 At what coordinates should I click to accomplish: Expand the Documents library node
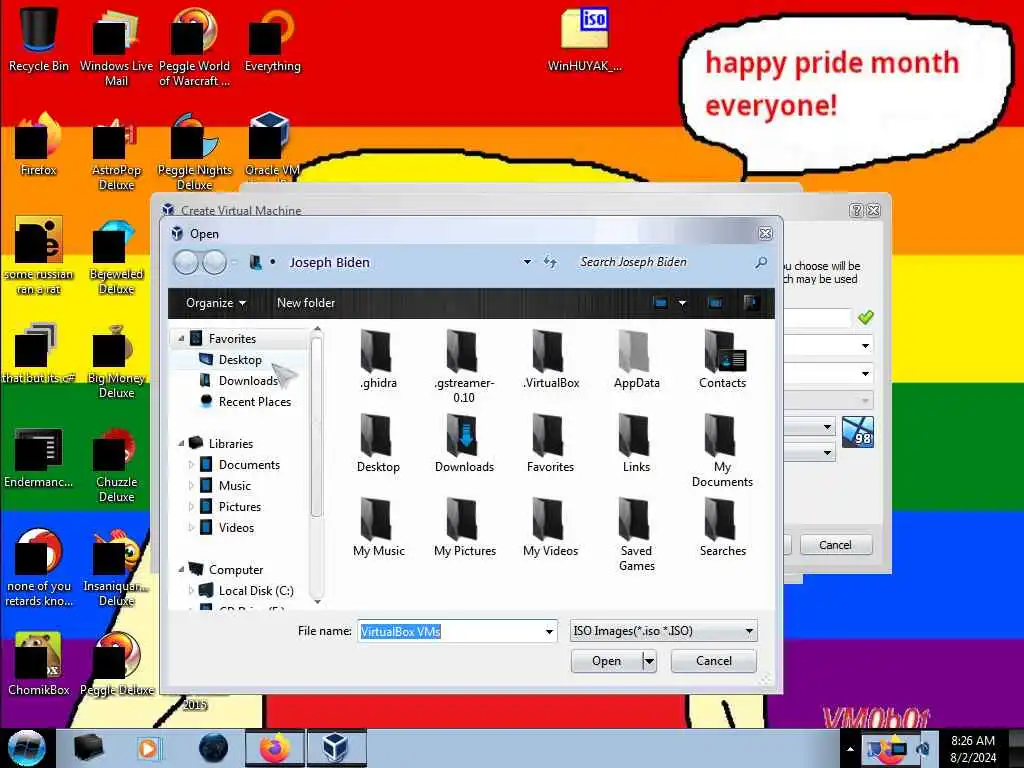(x=191, y=464)
